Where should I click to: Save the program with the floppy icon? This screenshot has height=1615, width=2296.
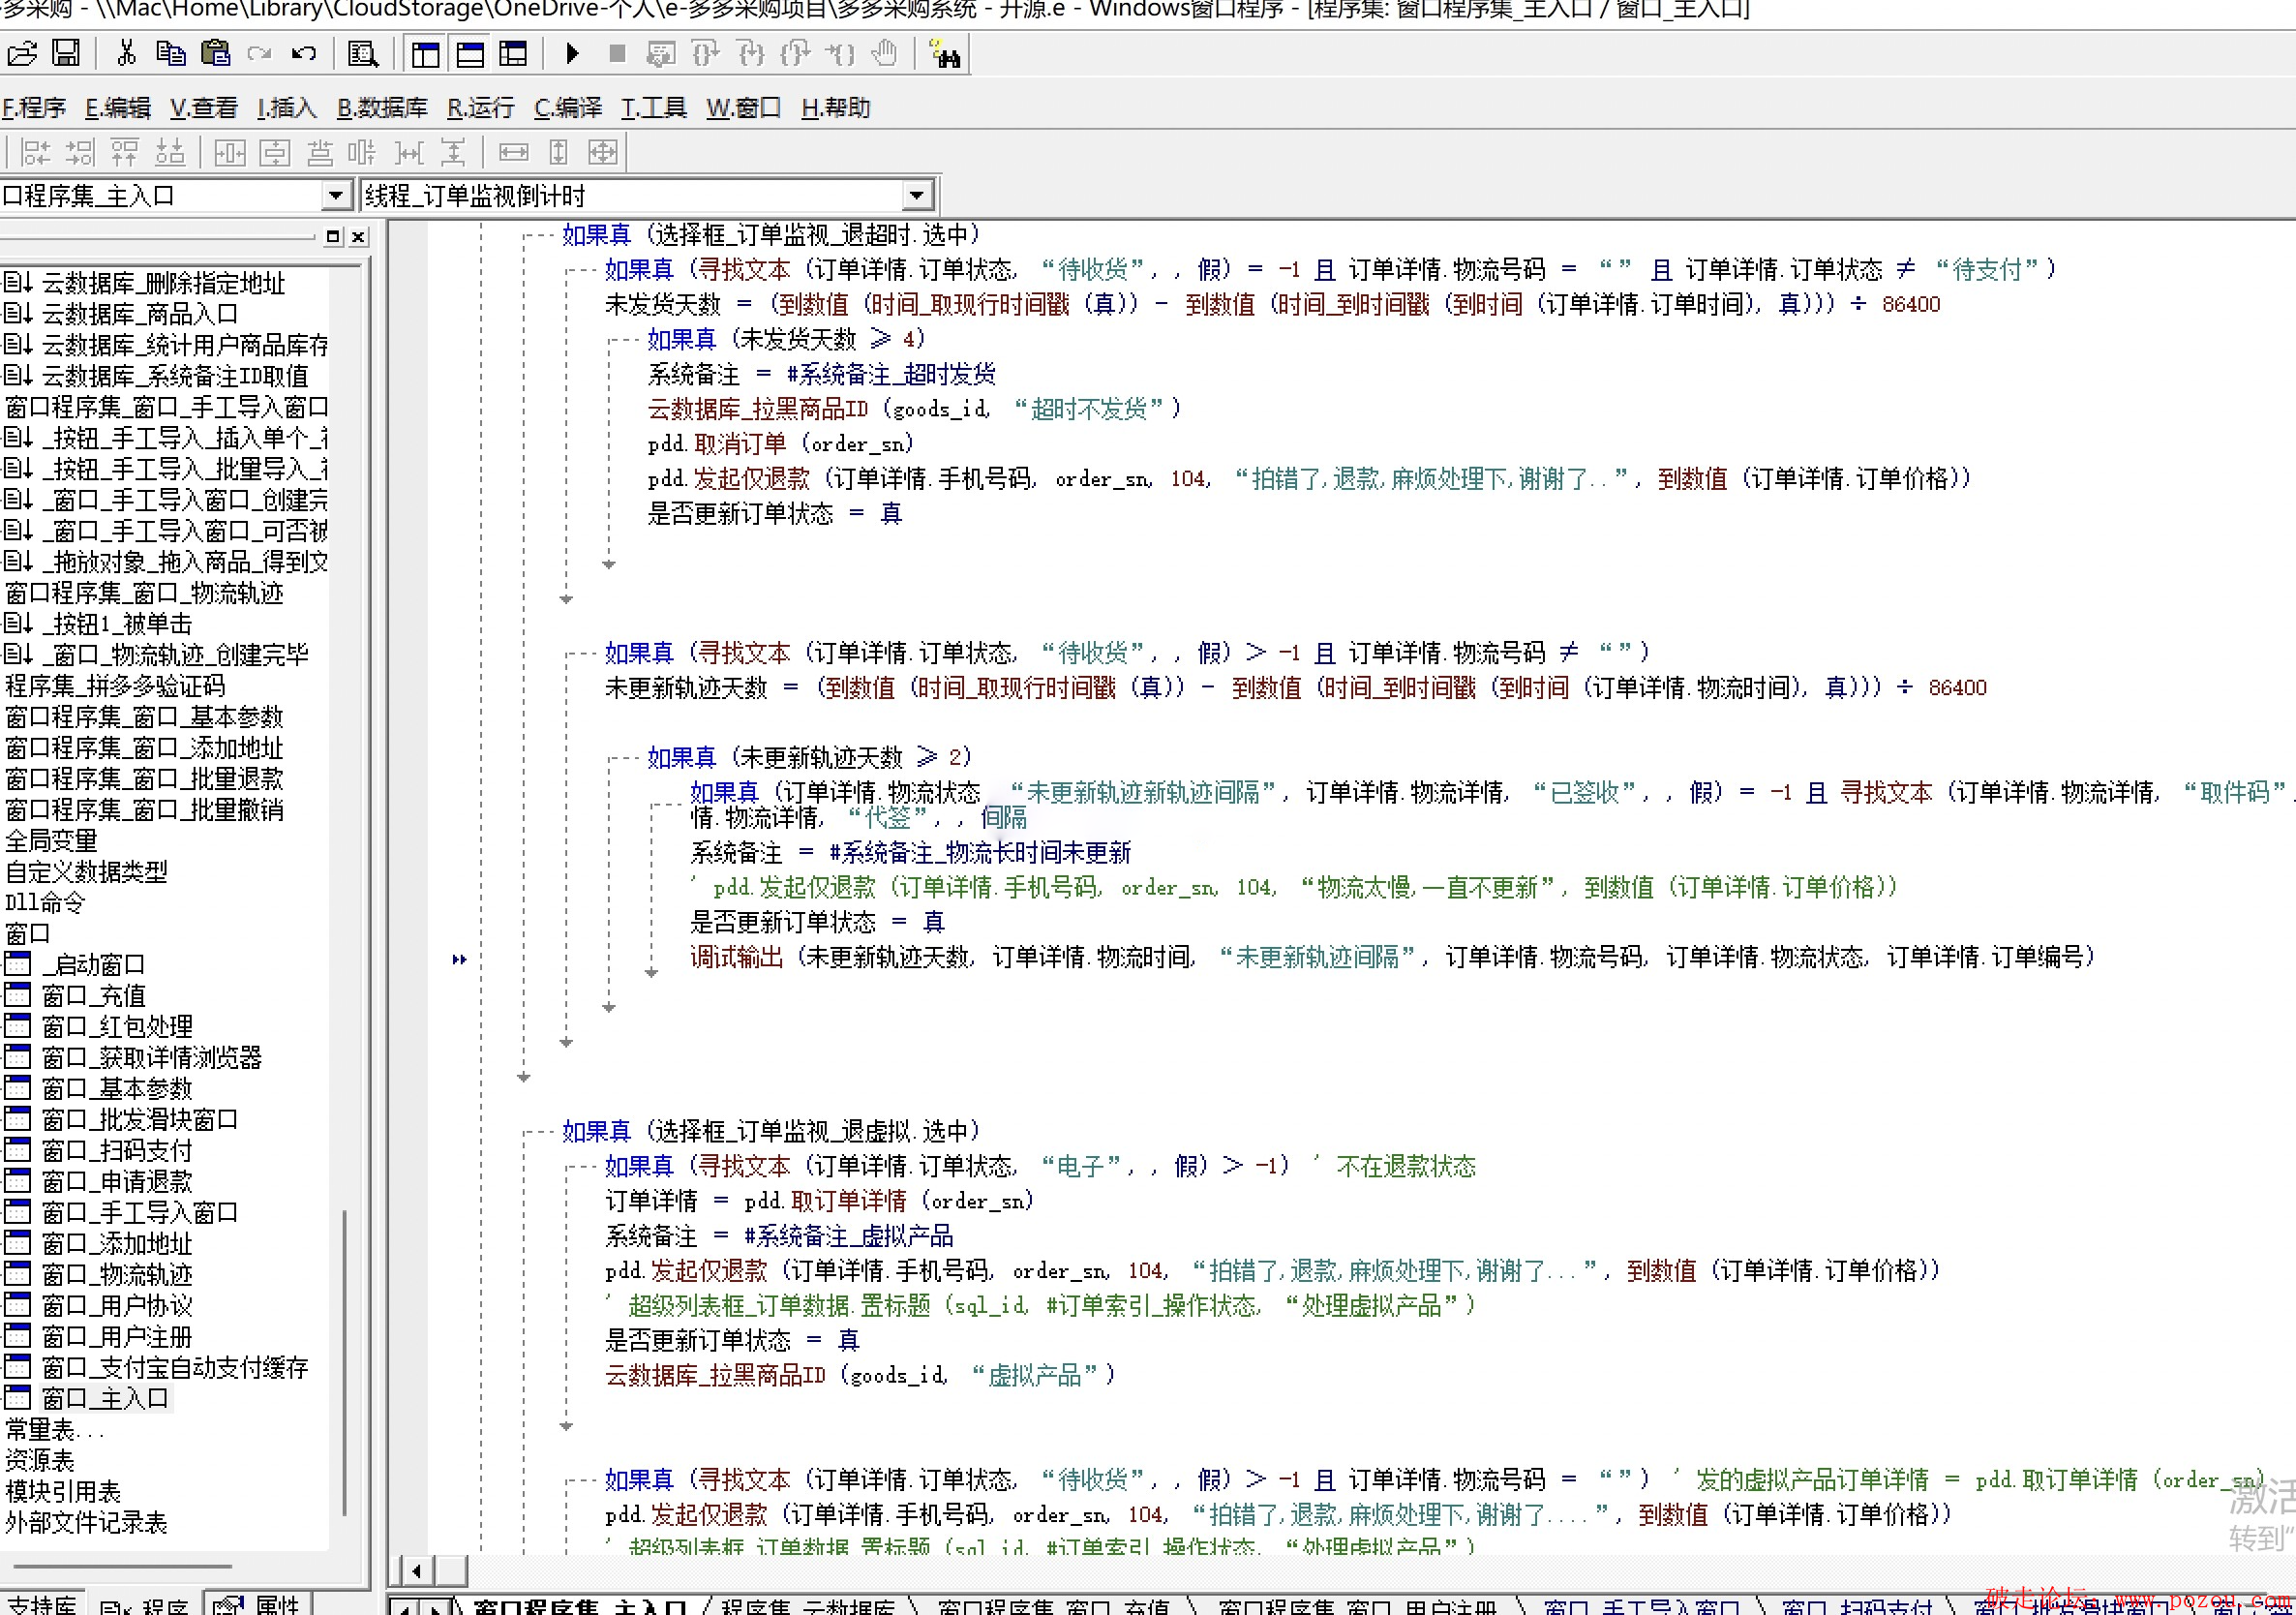coord(66,53)
